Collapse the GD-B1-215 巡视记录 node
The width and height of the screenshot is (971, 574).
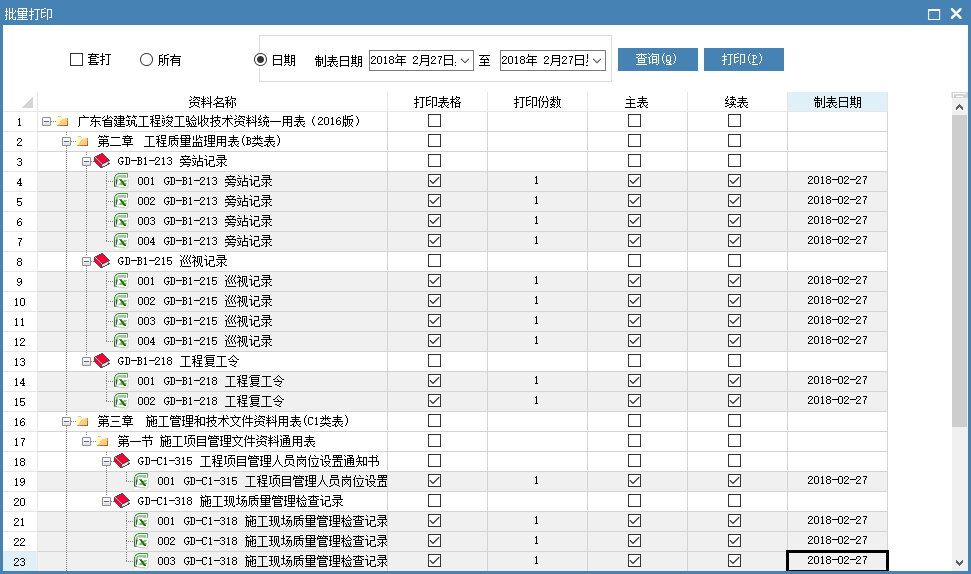tap(86, 261)
